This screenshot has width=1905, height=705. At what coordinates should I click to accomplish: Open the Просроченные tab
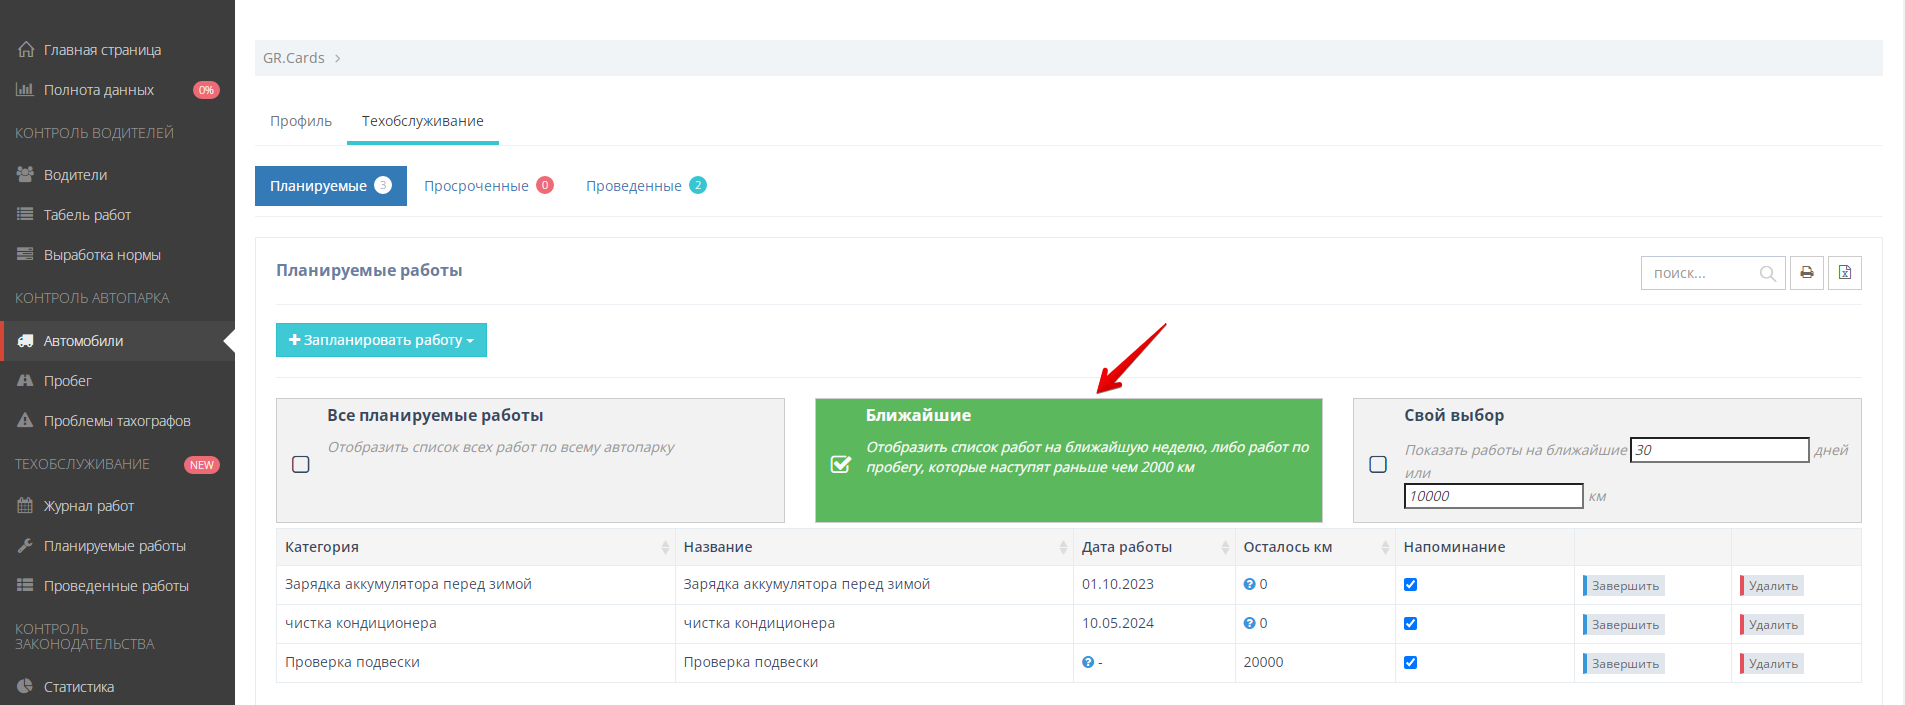(x=476, y=186)
